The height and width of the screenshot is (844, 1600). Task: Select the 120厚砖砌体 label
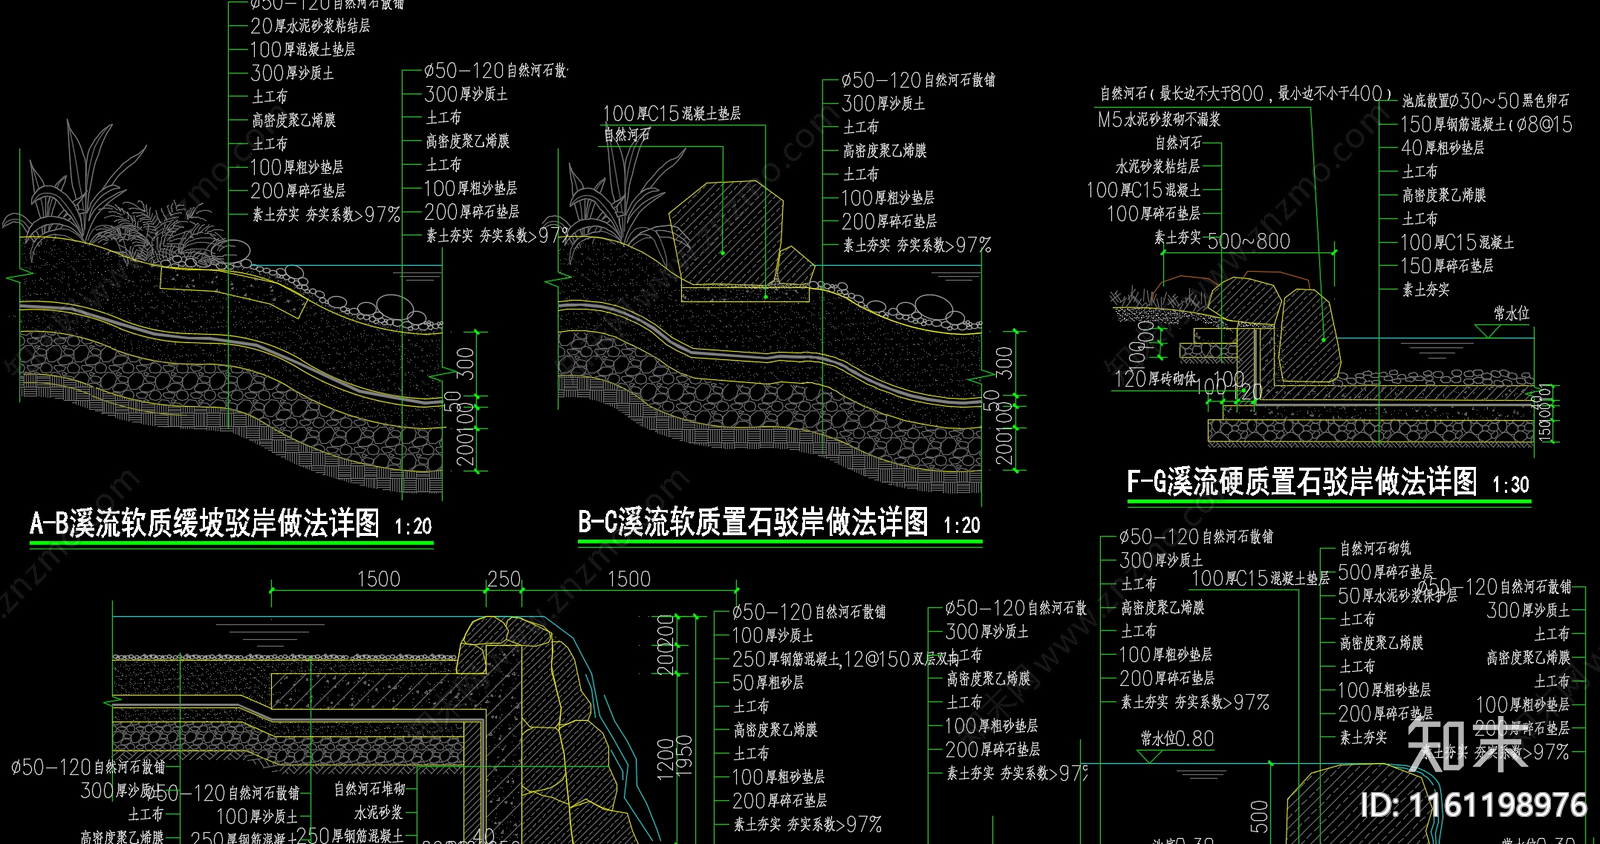pyautogui.click(x=1154, y=379)
